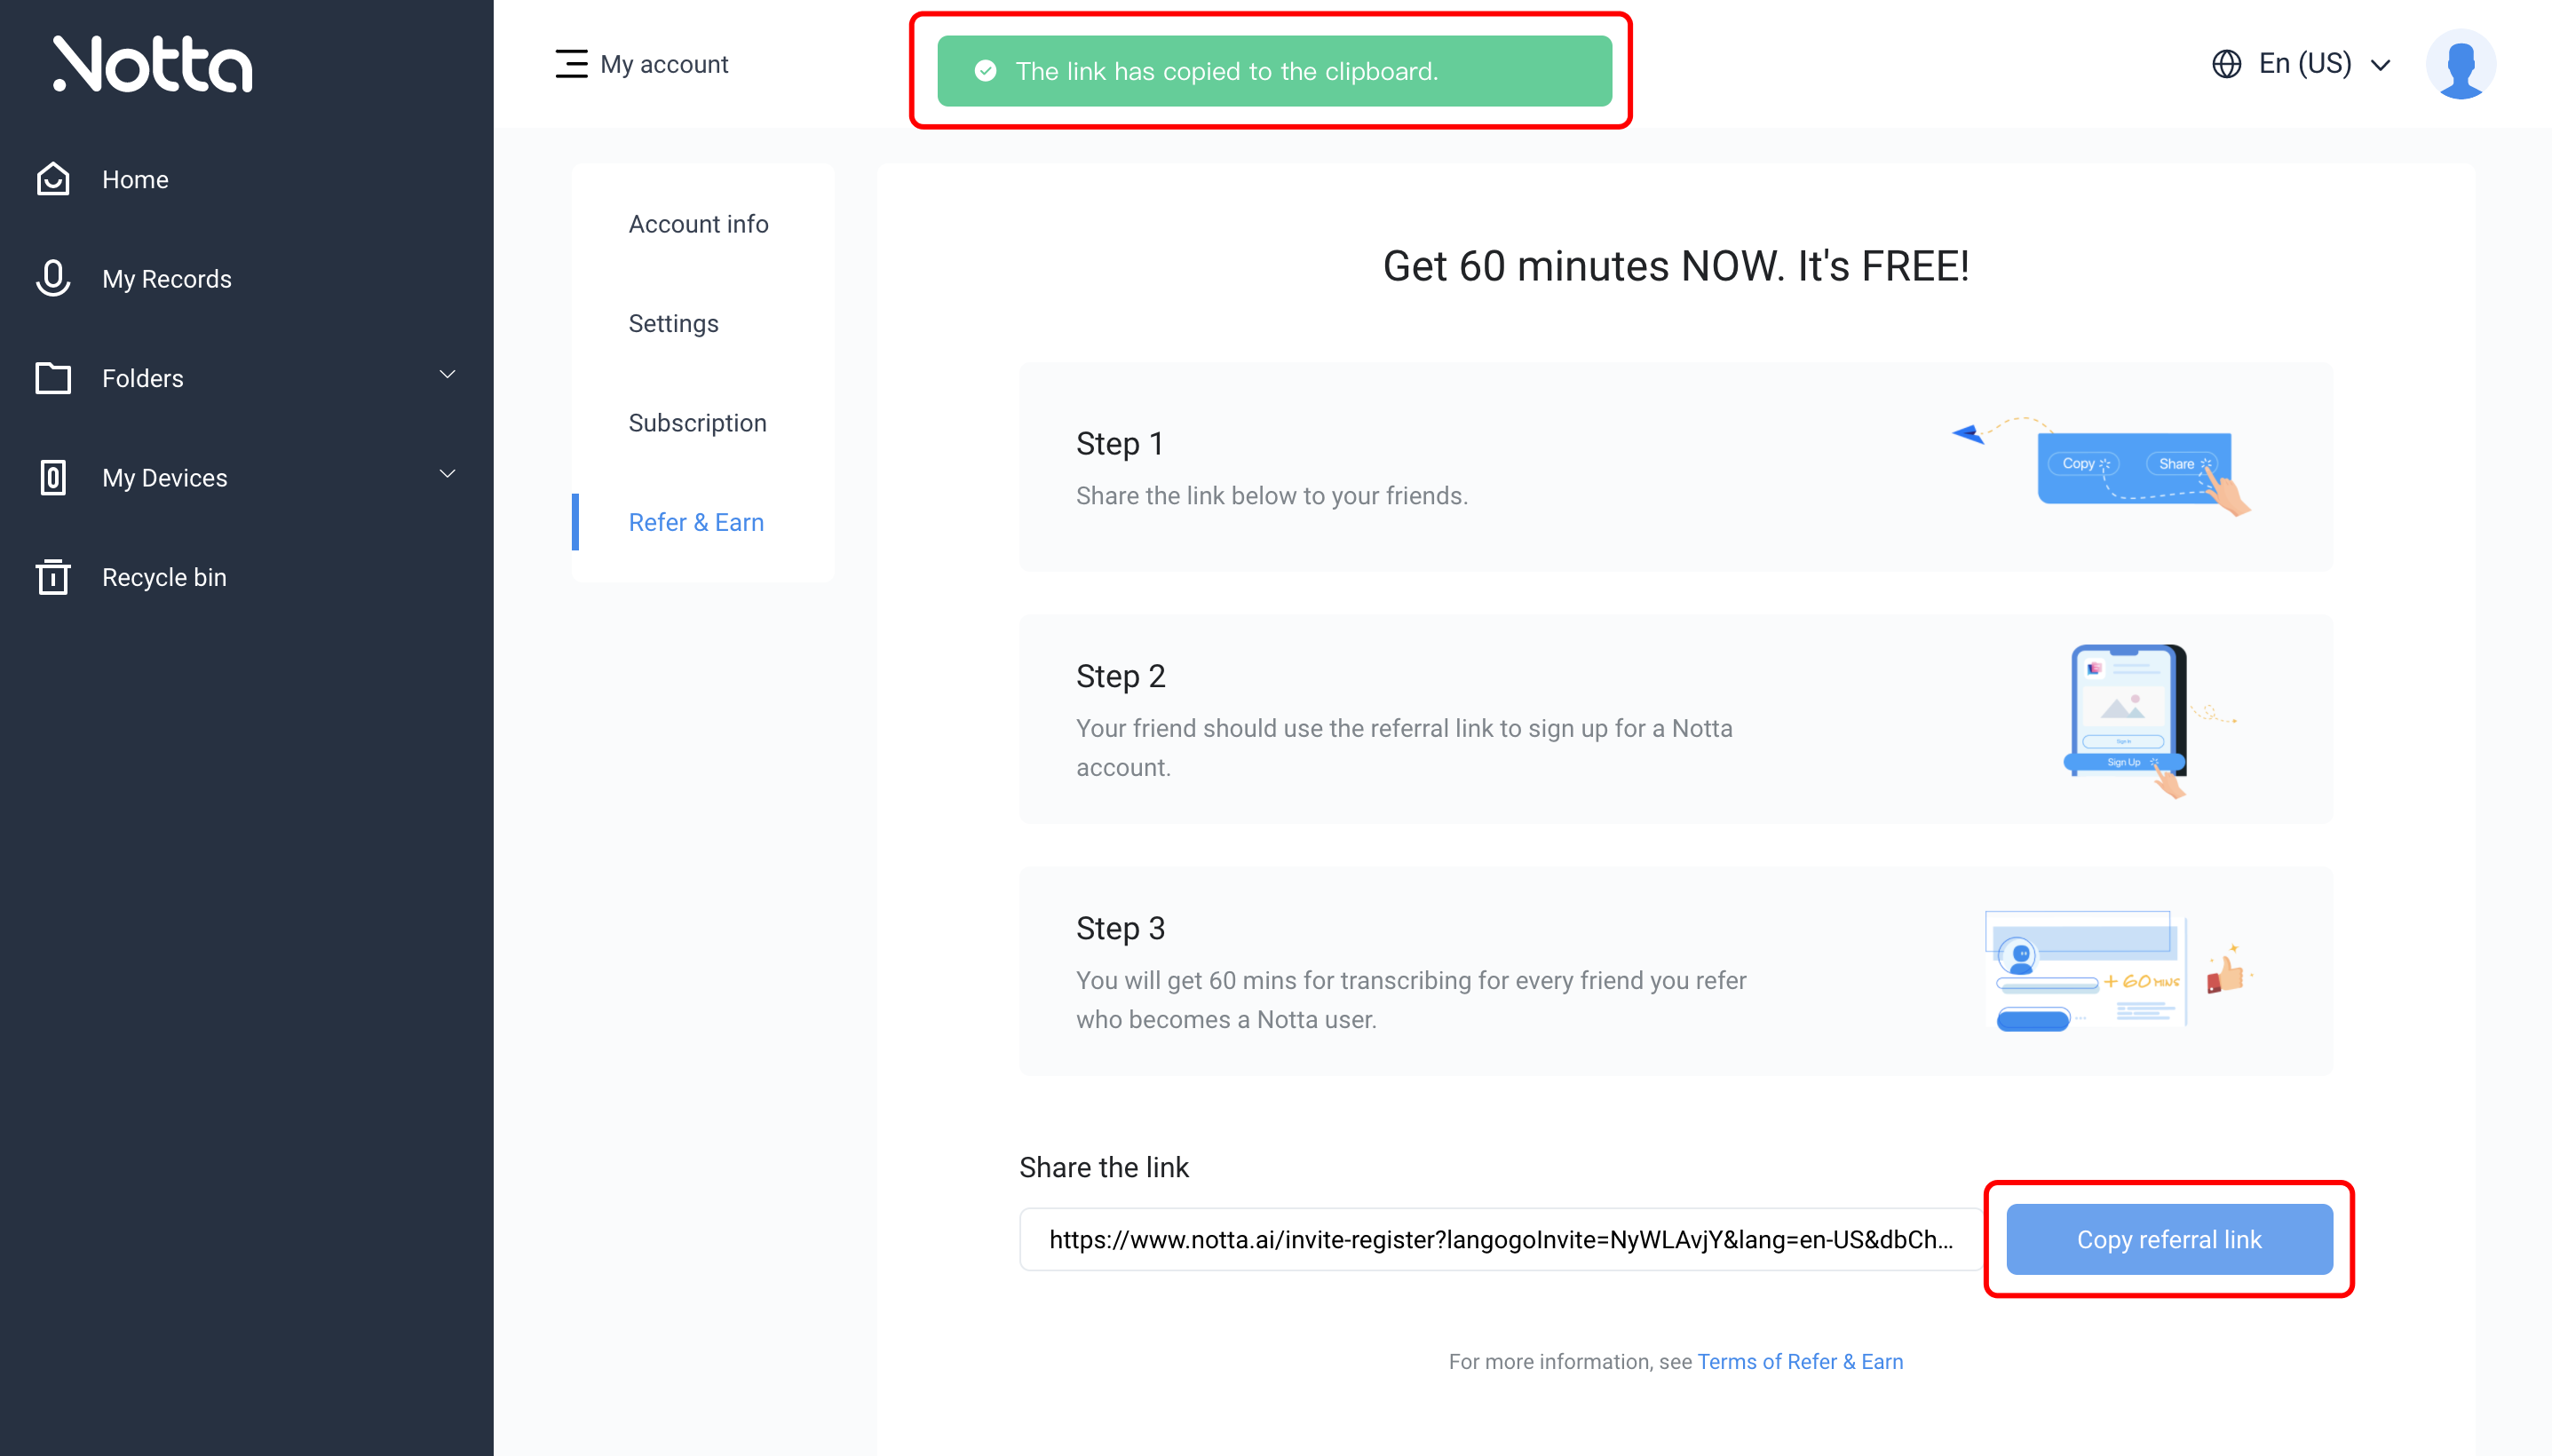Click the 'Step 3' heading text
Image resolution: width=2552 pixels, height=1456 pixels.
point(1120,928)
